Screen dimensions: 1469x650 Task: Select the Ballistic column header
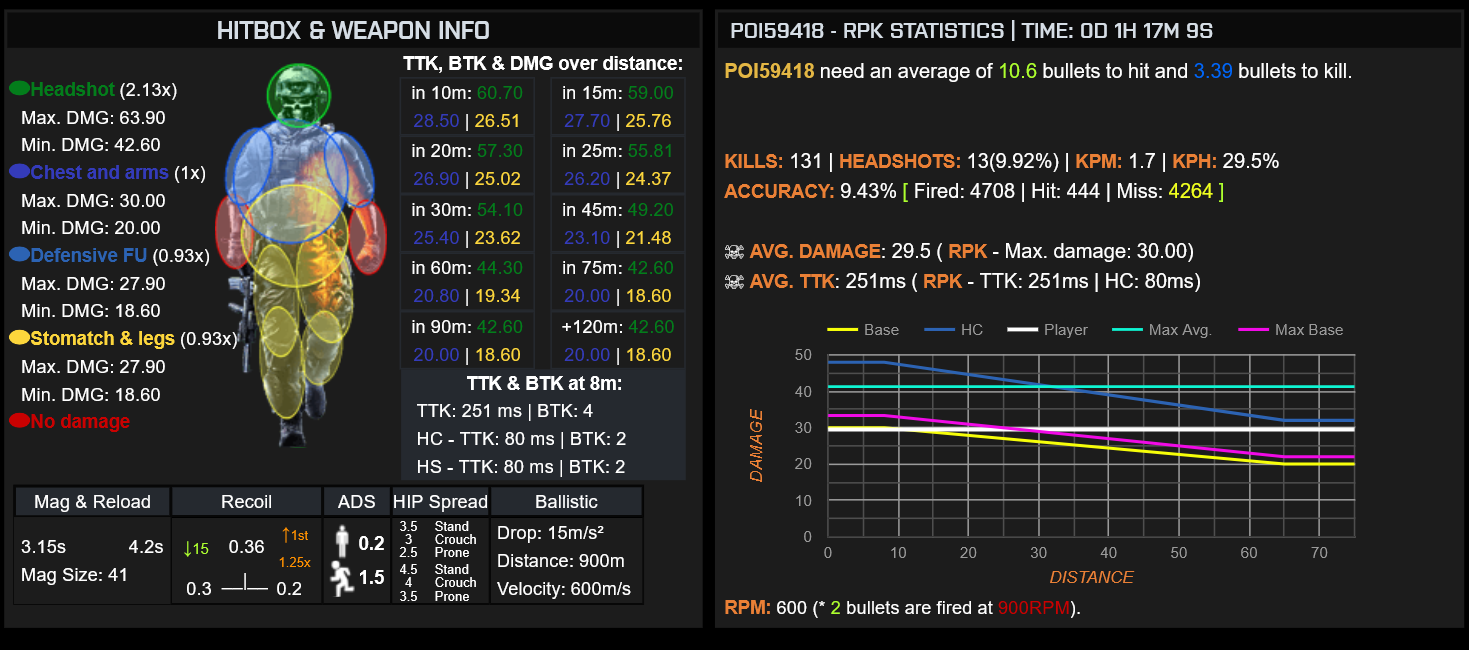pos(566,502)
